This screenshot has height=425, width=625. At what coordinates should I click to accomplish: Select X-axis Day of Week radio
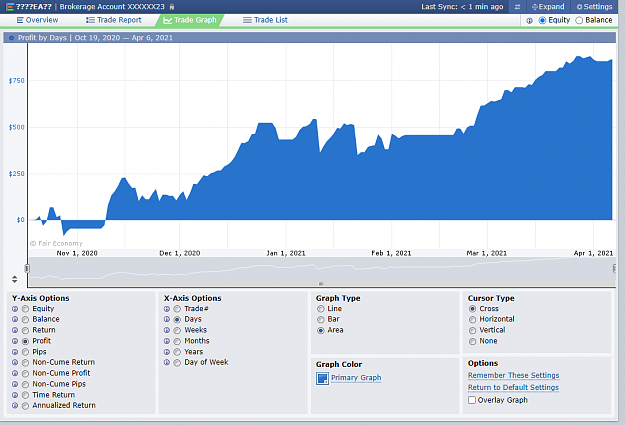click(177, 362)
